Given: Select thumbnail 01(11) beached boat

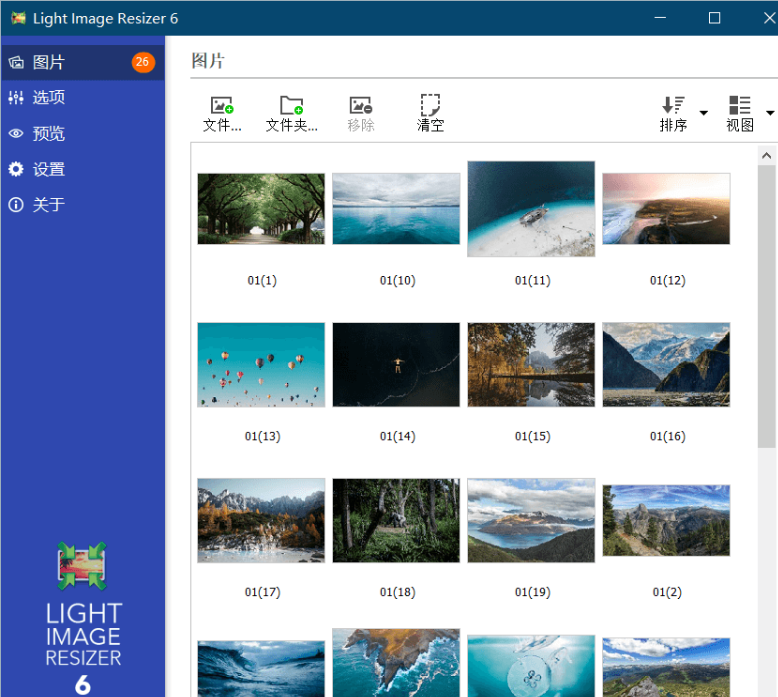Looking at the screenshot, I should coord(531,209).
